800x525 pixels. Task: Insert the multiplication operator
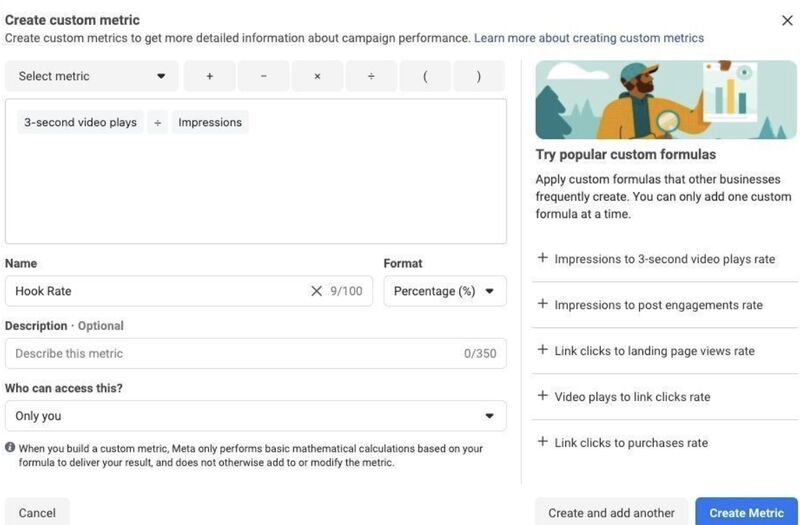coord(317,76)
